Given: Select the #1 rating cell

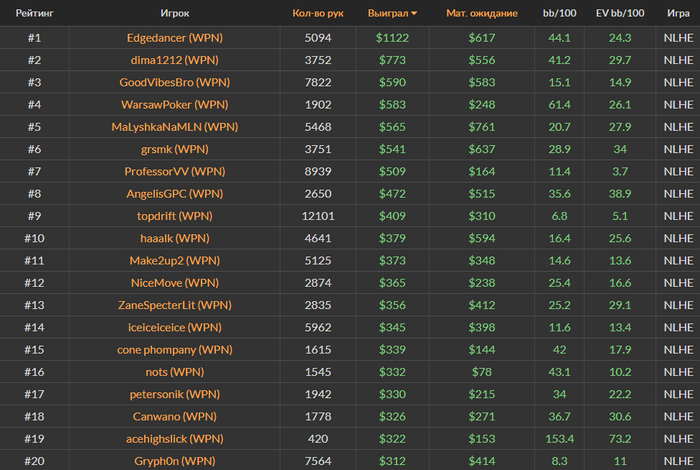Looking at the screenshot, I should coord(34,37).
